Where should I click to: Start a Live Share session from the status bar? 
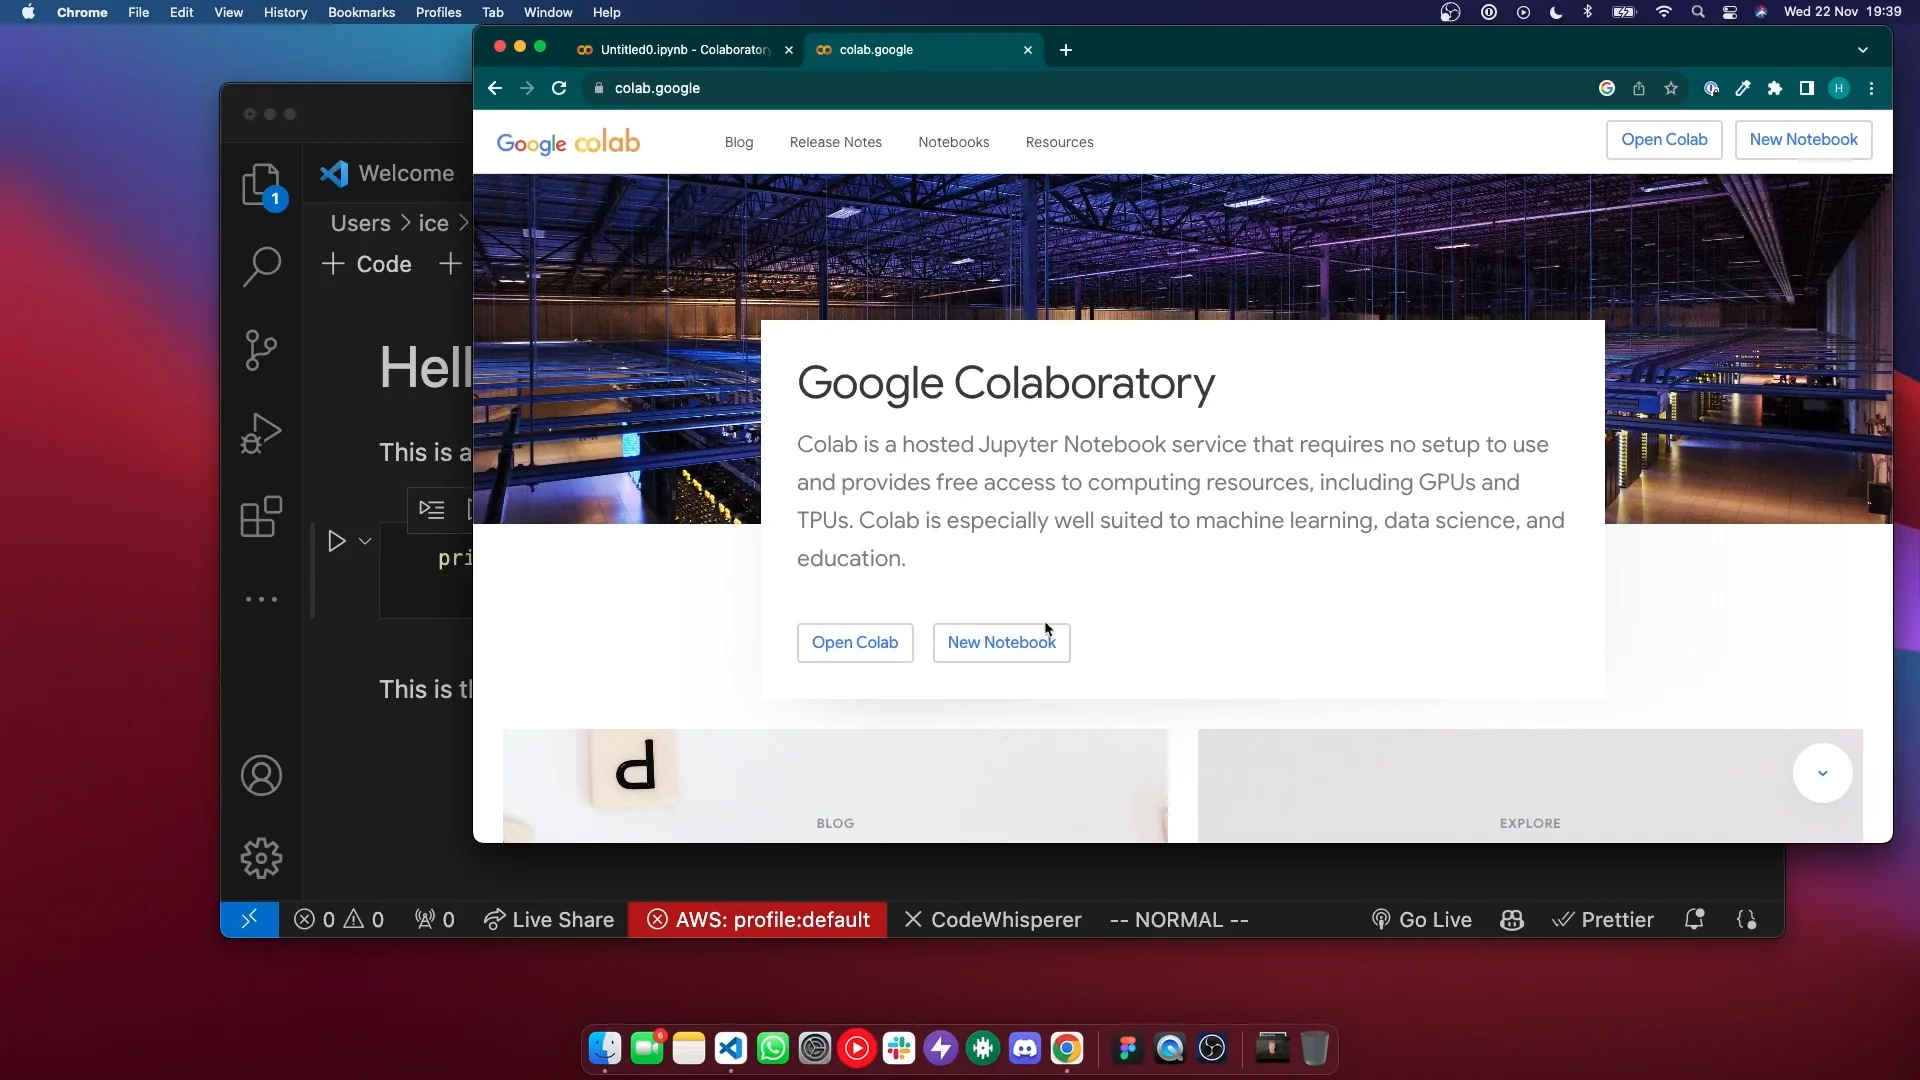(548, 919)
